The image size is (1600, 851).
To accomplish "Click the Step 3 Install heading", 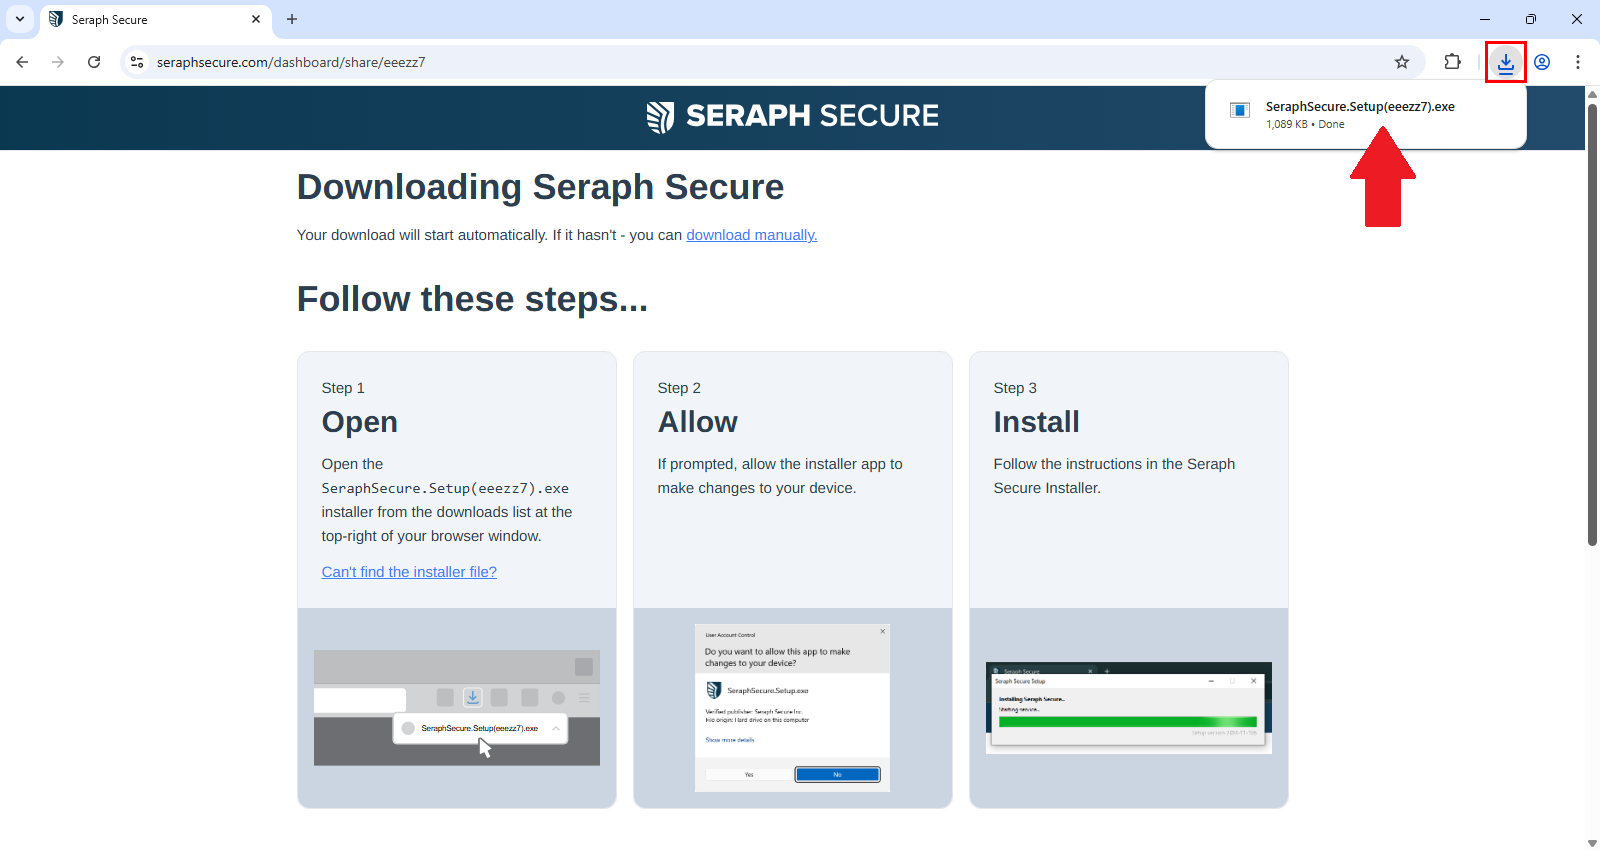I will pos(1036,422).
